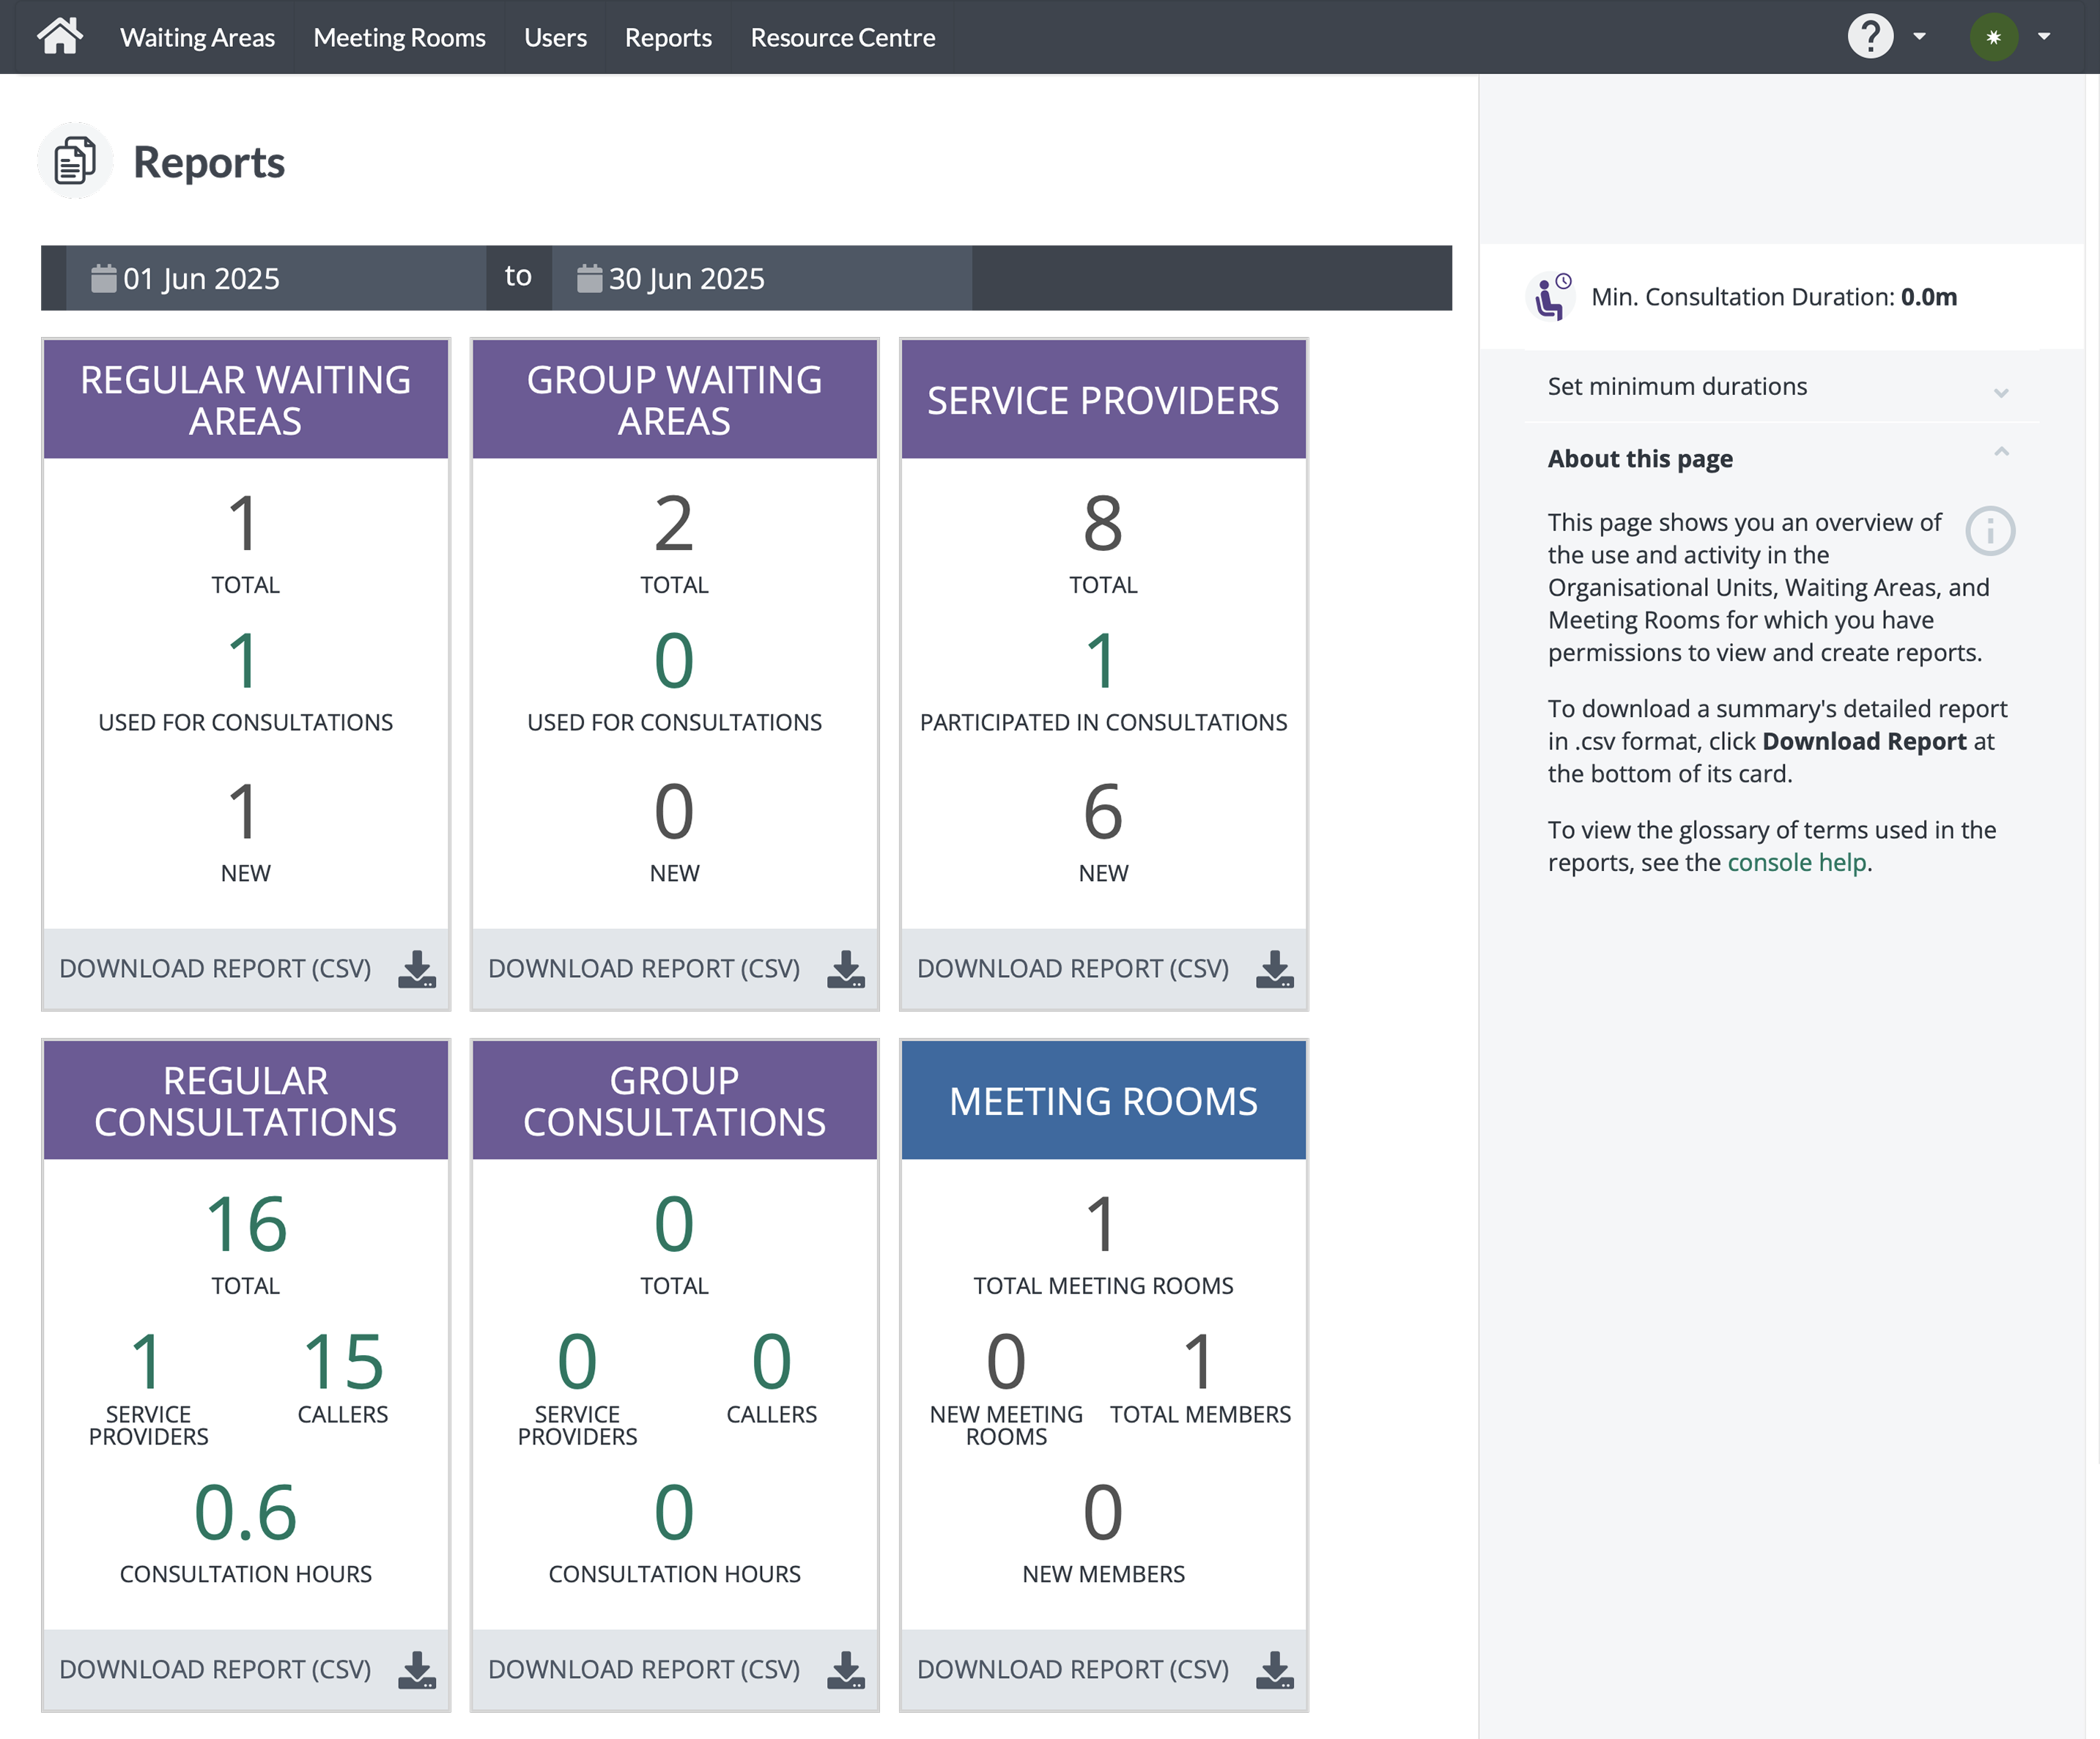The height and width of the screenshot is (1739, 2100).
Task: Go to the Meeting Rooms menu item
Action: click(399, 37)
